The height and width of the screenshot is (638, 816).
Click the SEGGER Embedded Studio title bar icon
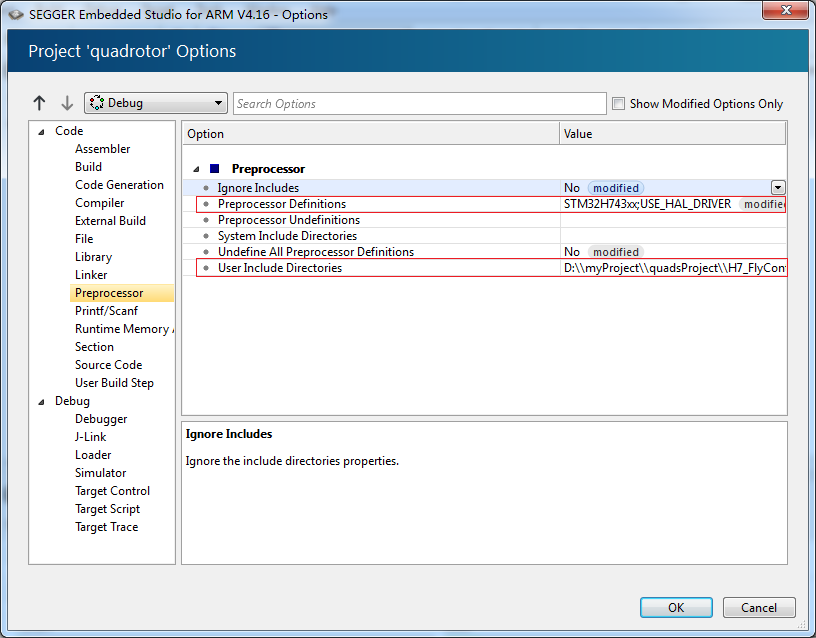(16, 15)
